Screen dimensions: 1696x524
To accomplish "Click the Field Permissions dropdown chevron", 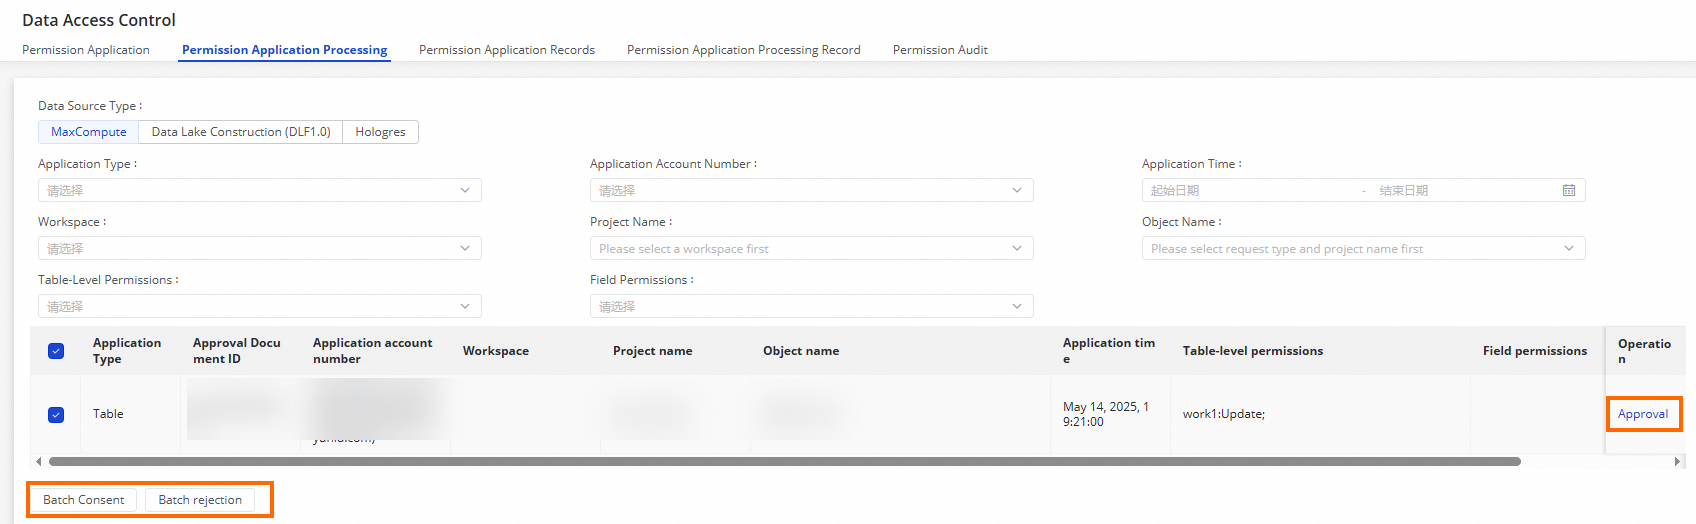I will (x=1017, y=306).
